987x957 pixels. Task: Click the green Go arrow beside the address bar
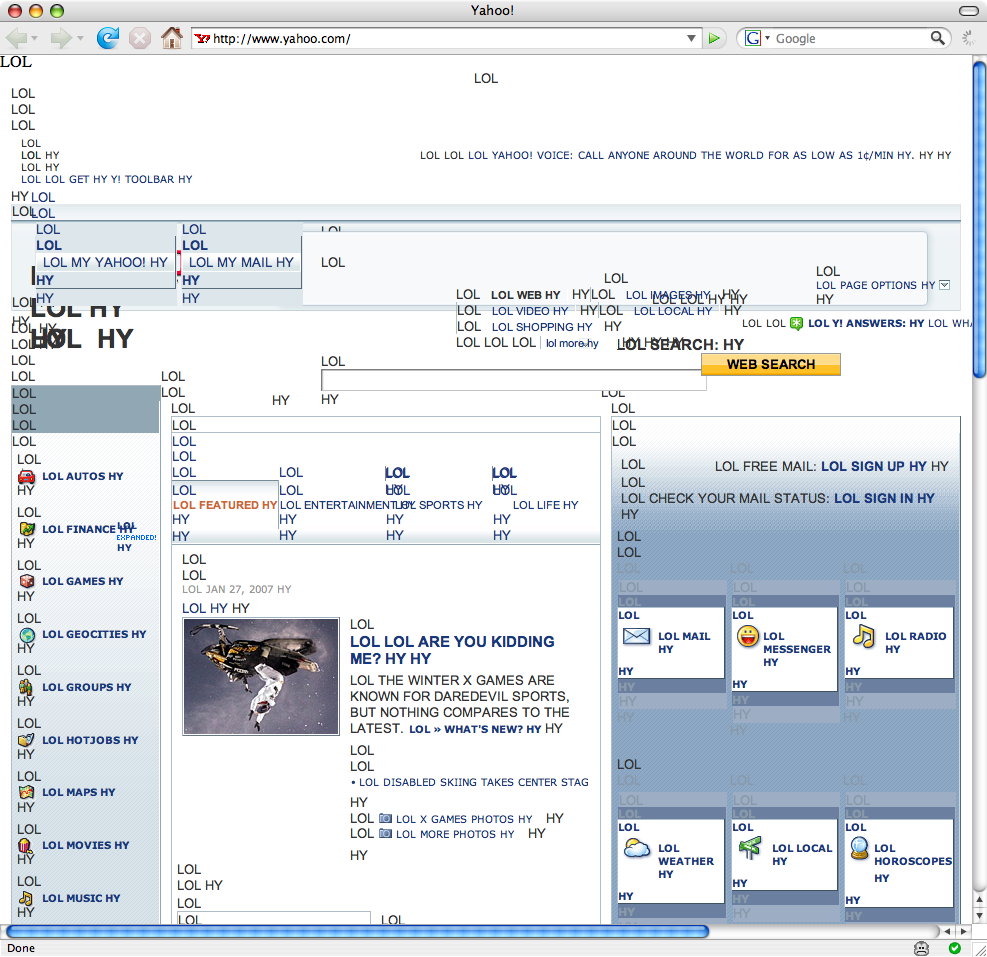(x=714, y=38)
